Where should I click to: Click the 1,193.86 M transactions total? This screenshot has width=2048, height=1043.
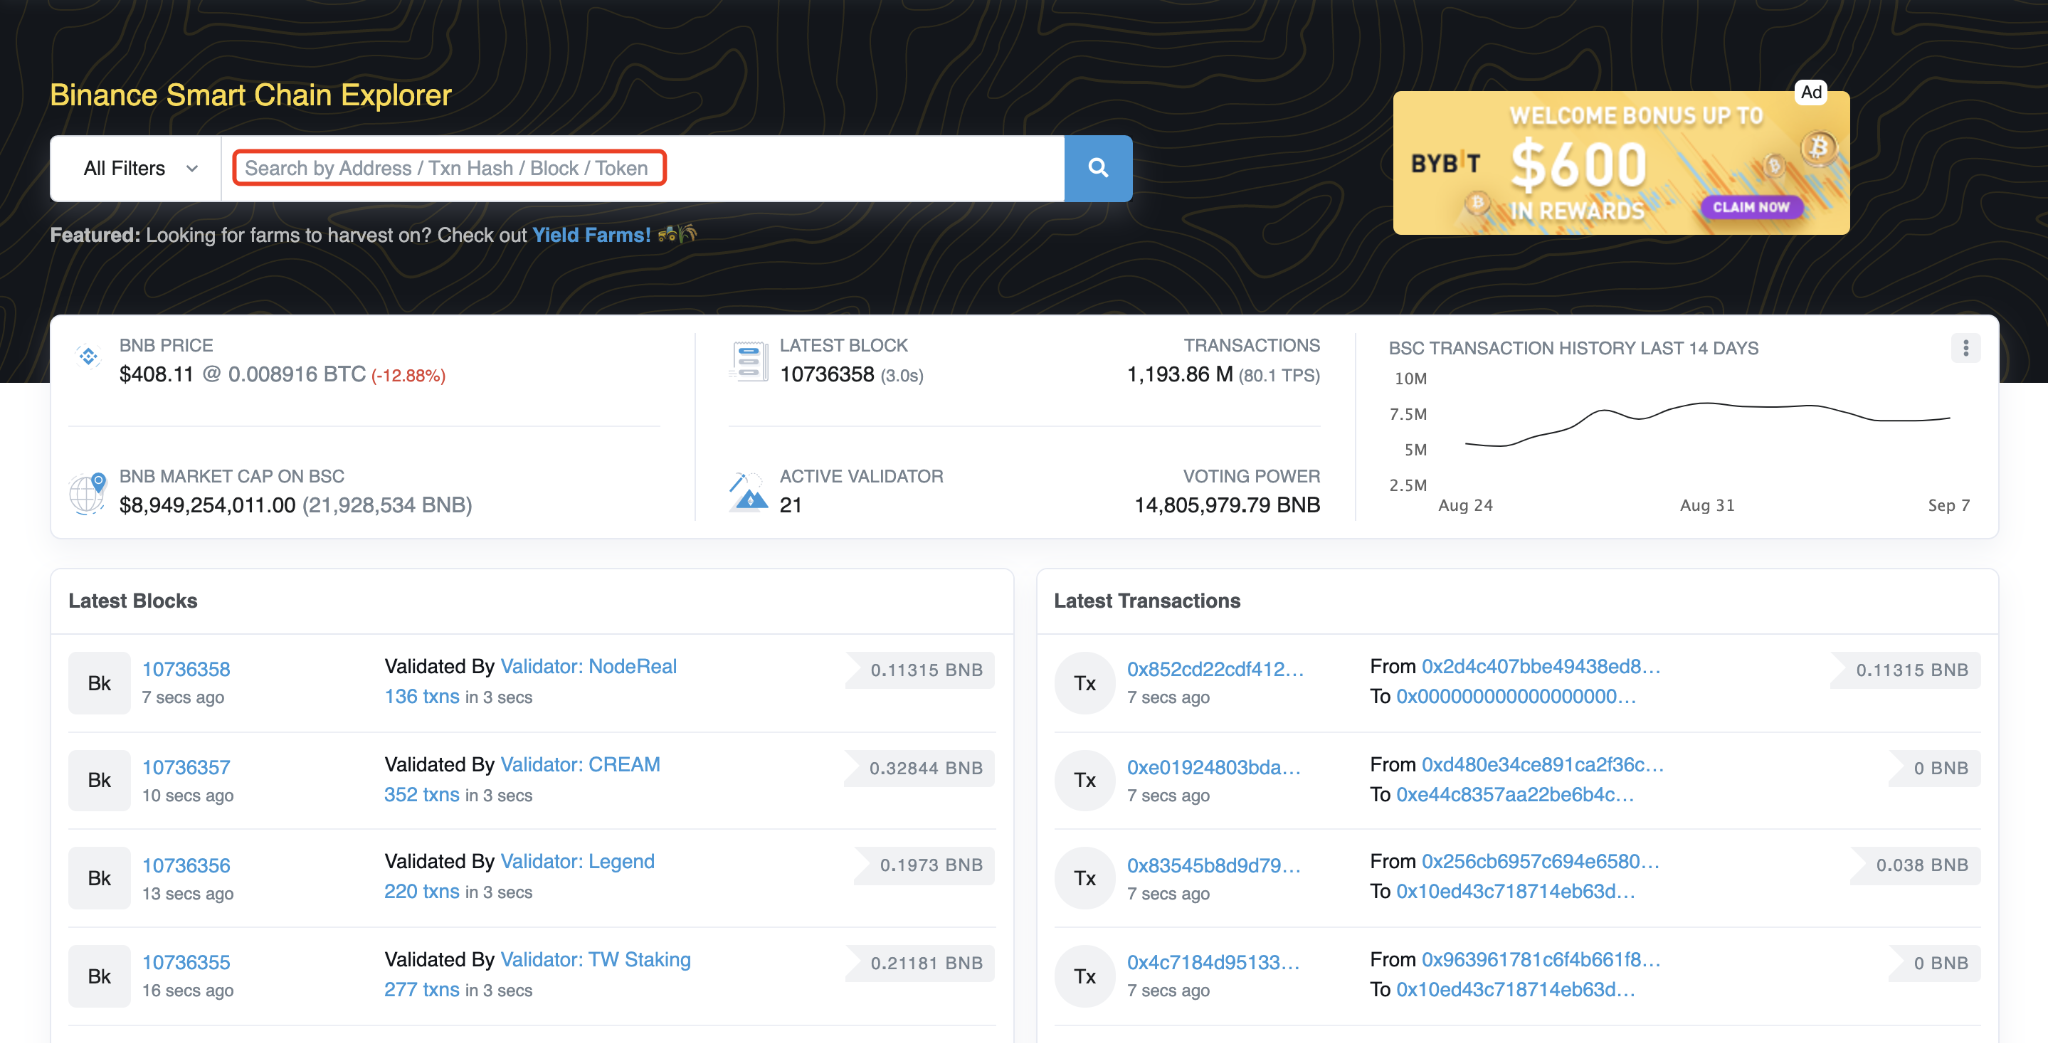[1180, 374]
